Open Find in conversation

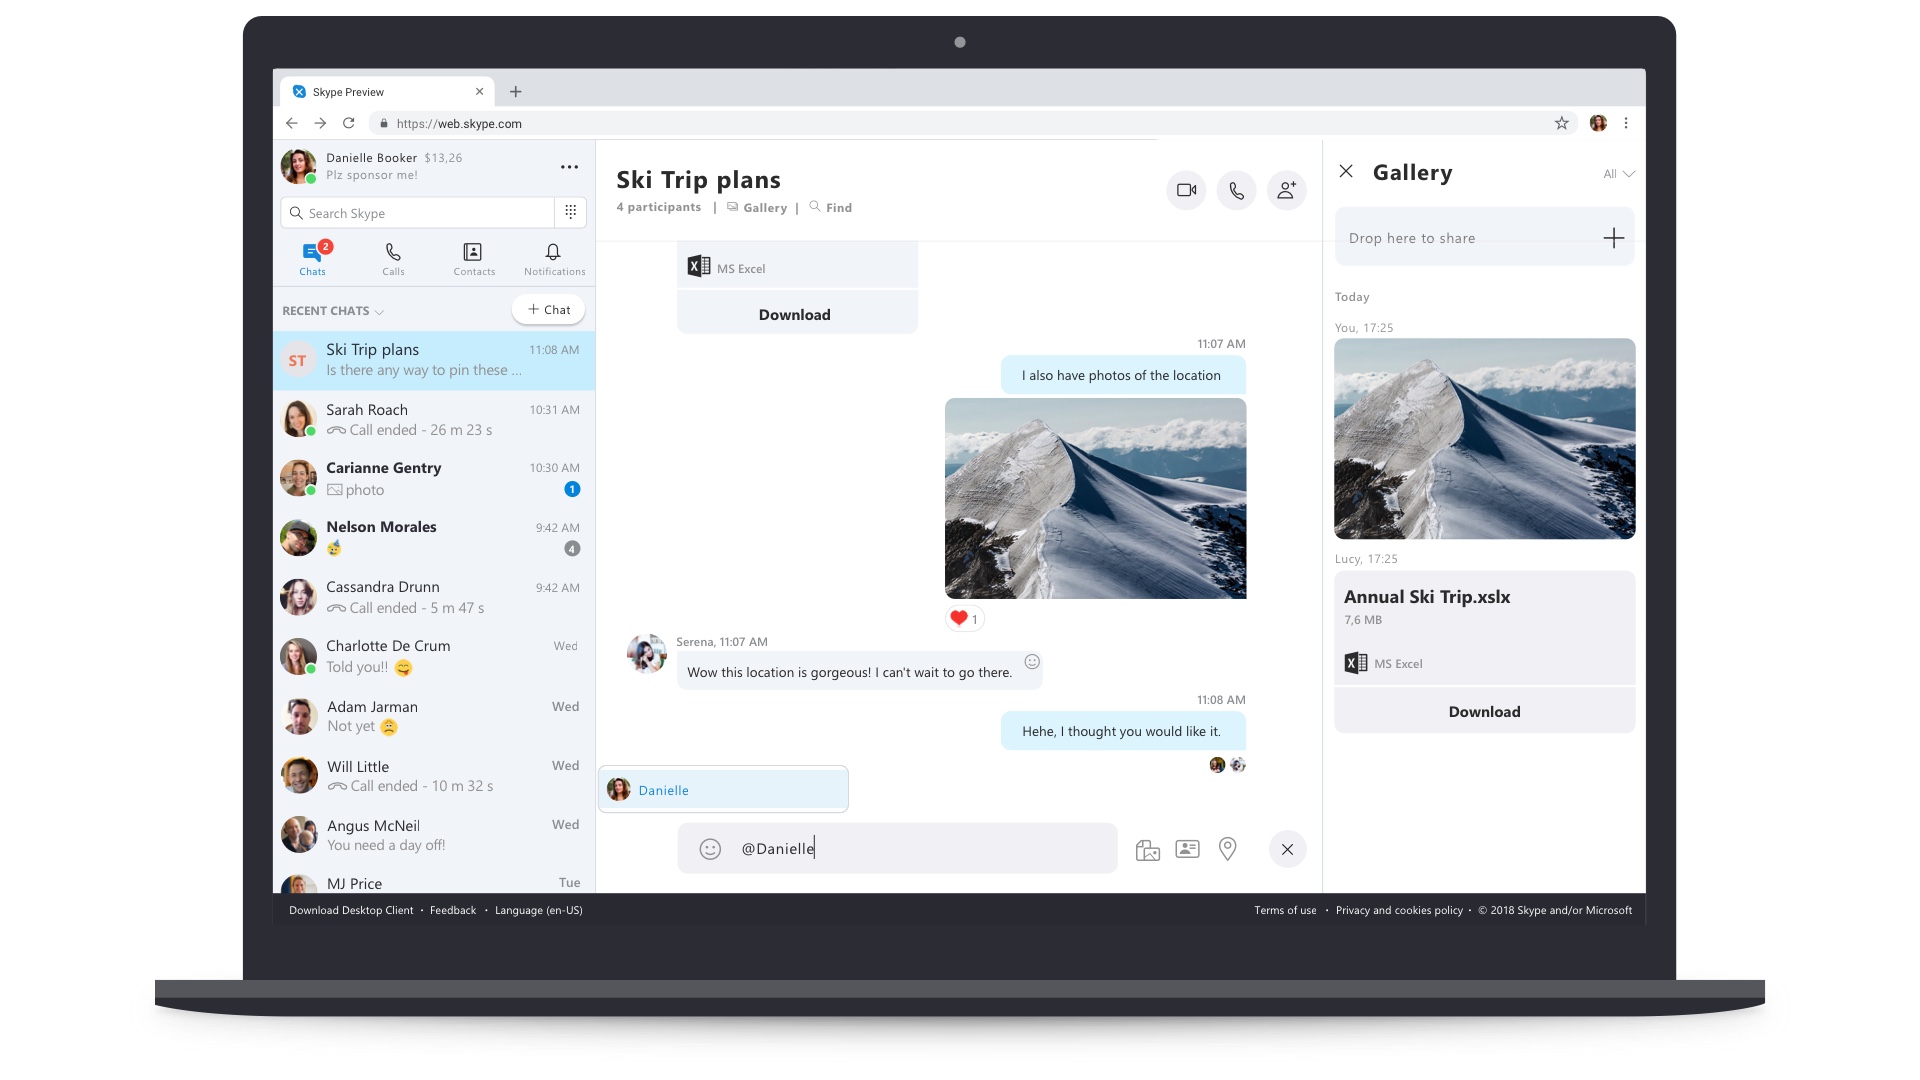(831, 207)
